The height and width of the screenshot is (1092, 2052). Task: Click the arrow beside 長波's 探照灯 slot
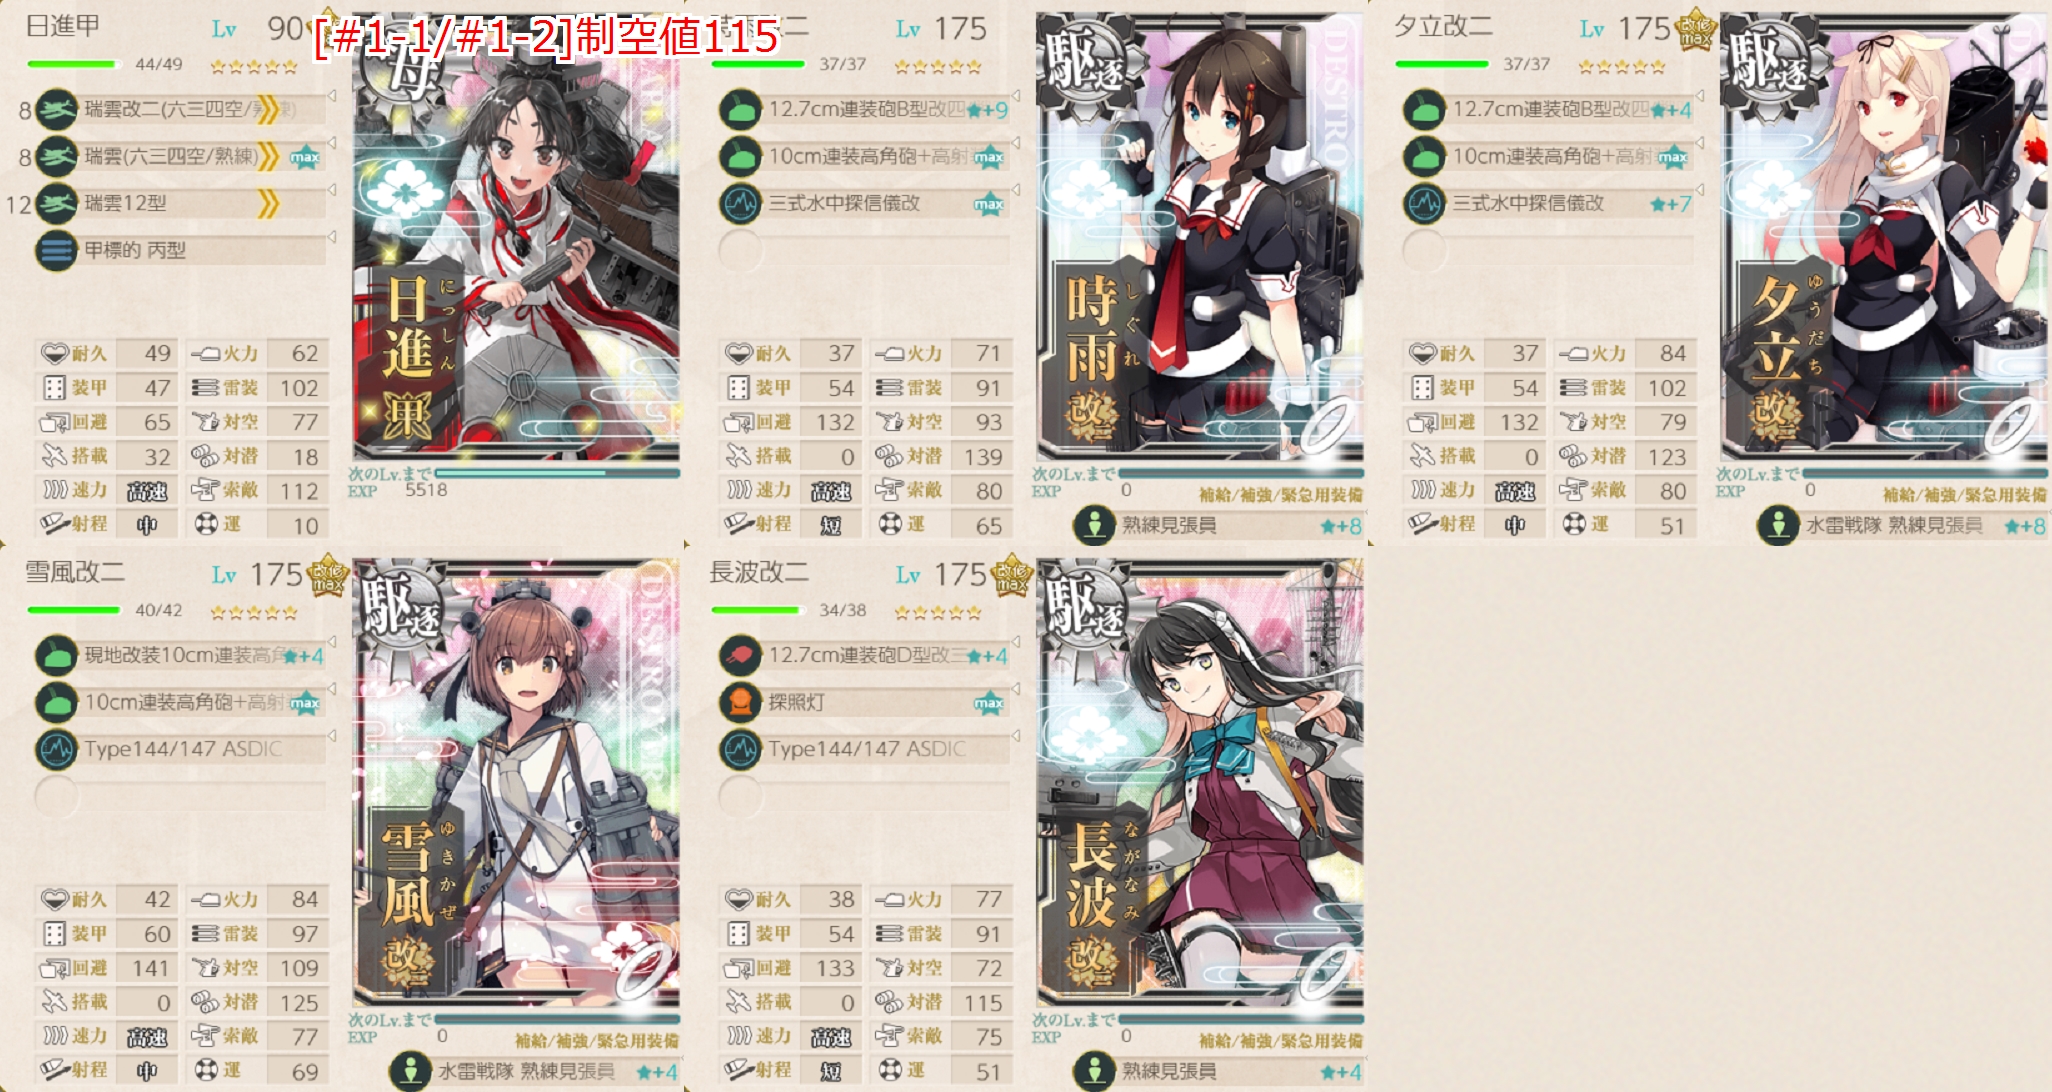pyautogui.click(x=1015, y=688)
